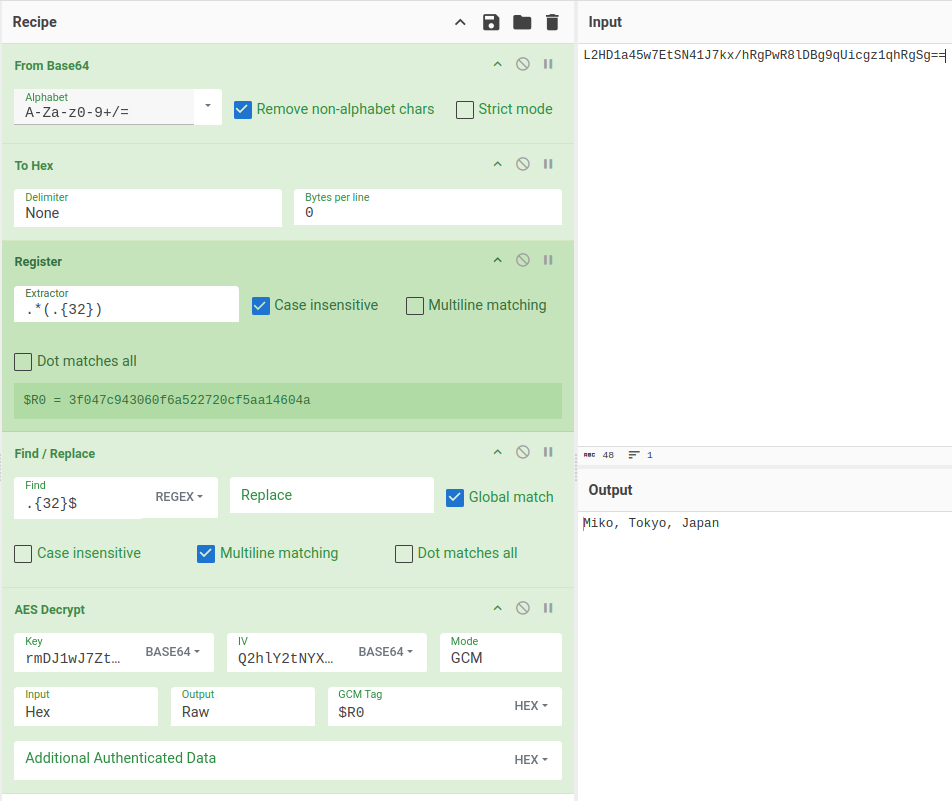Change Key format BASE64 dropdown

click(173, 652)
